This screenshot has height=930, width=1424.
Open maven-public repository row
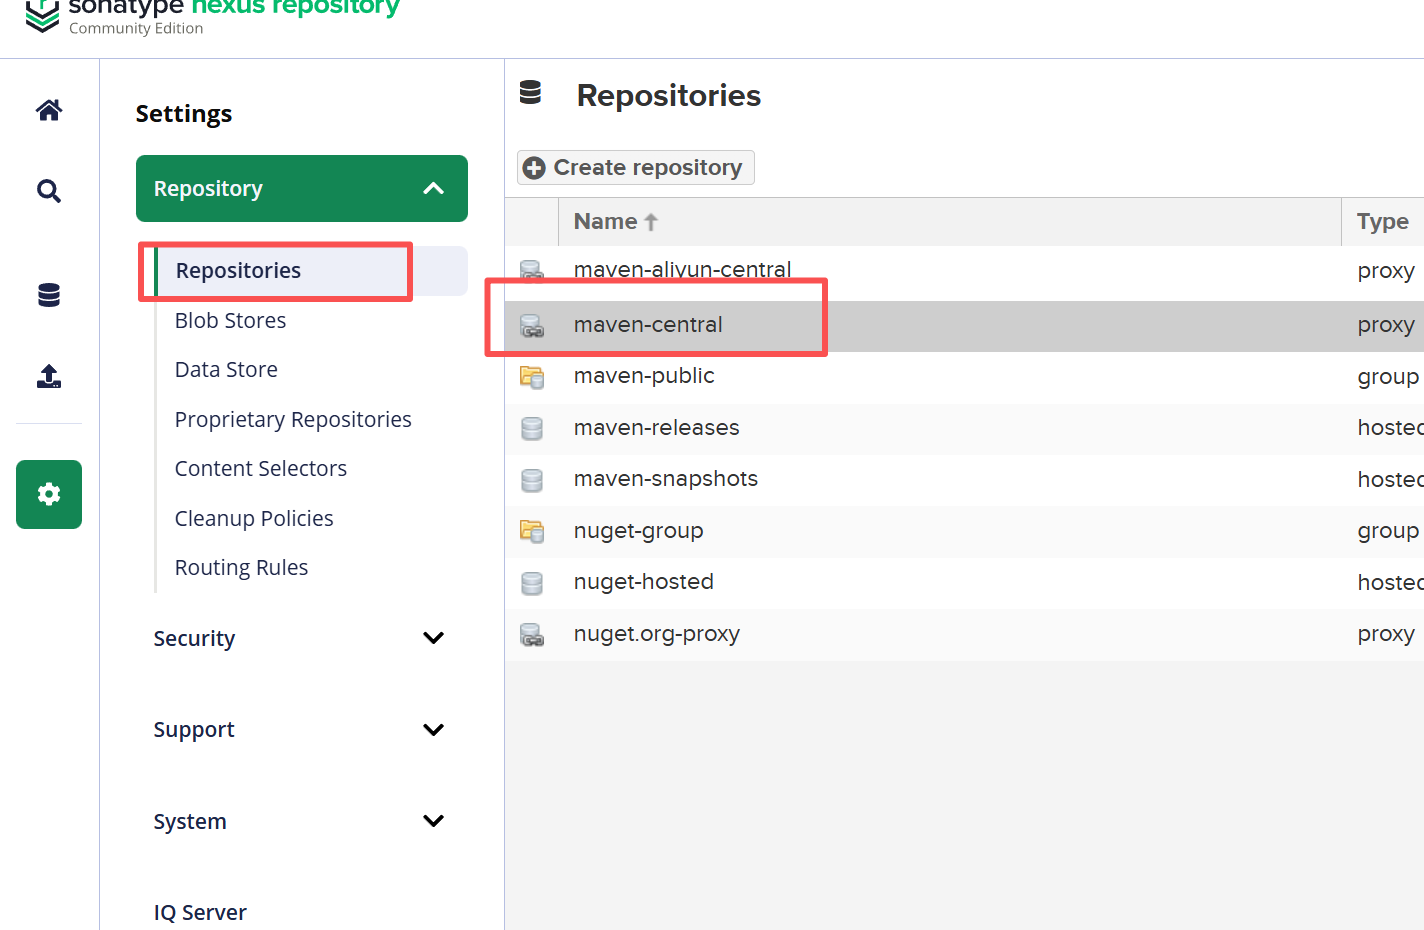(964, 377)
